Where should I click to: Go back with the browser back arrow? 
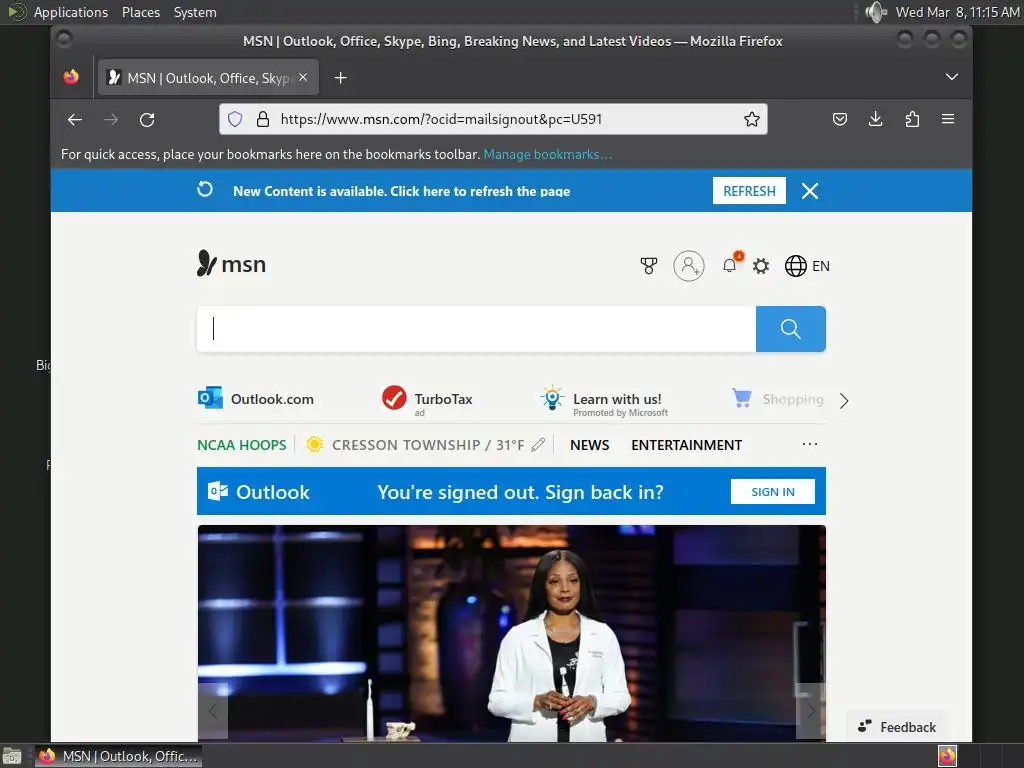75,120
